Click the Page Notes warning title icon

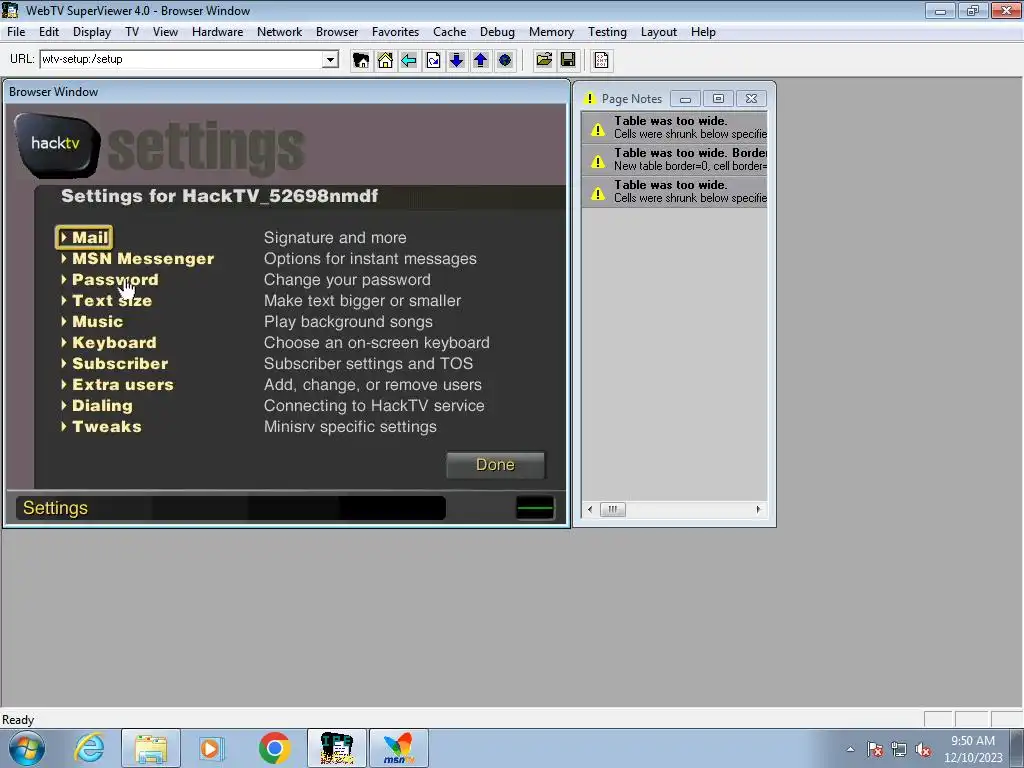pyautogui.click(x=590, y=99)
